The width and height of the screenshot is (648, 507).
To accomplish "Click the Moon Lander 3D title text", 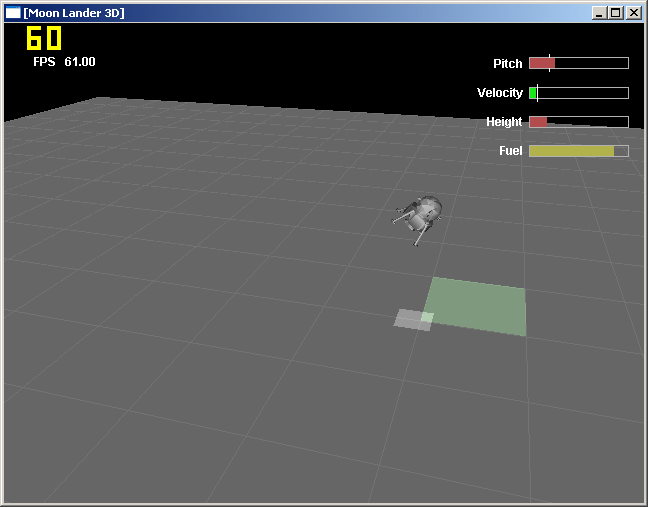I will [74, 13].
